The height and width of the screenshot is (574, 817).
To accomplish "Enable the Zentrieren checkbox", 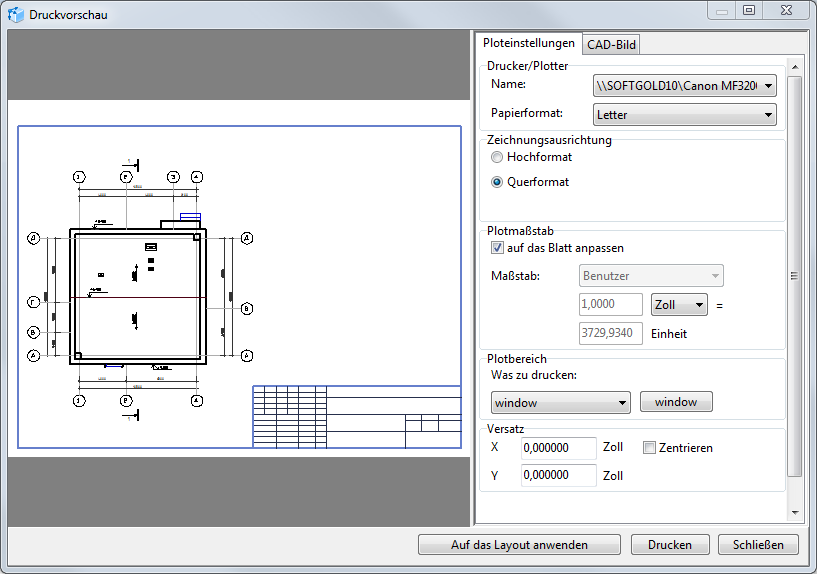I will pos(649,448).
